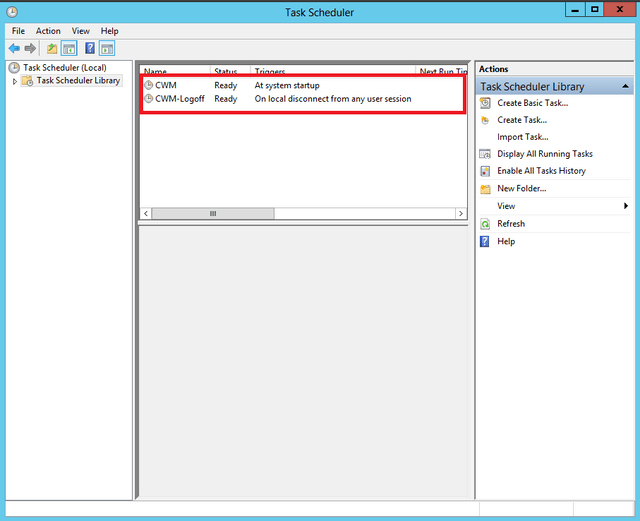Toggle the Show/Hide Action Pane toolbar icon

click(107, 49)
